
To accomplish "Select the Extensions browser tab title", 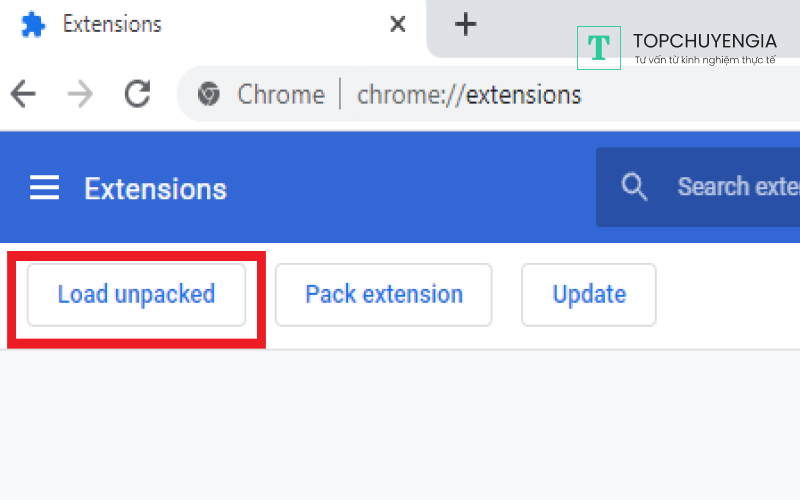I will (x=112, y=24).
